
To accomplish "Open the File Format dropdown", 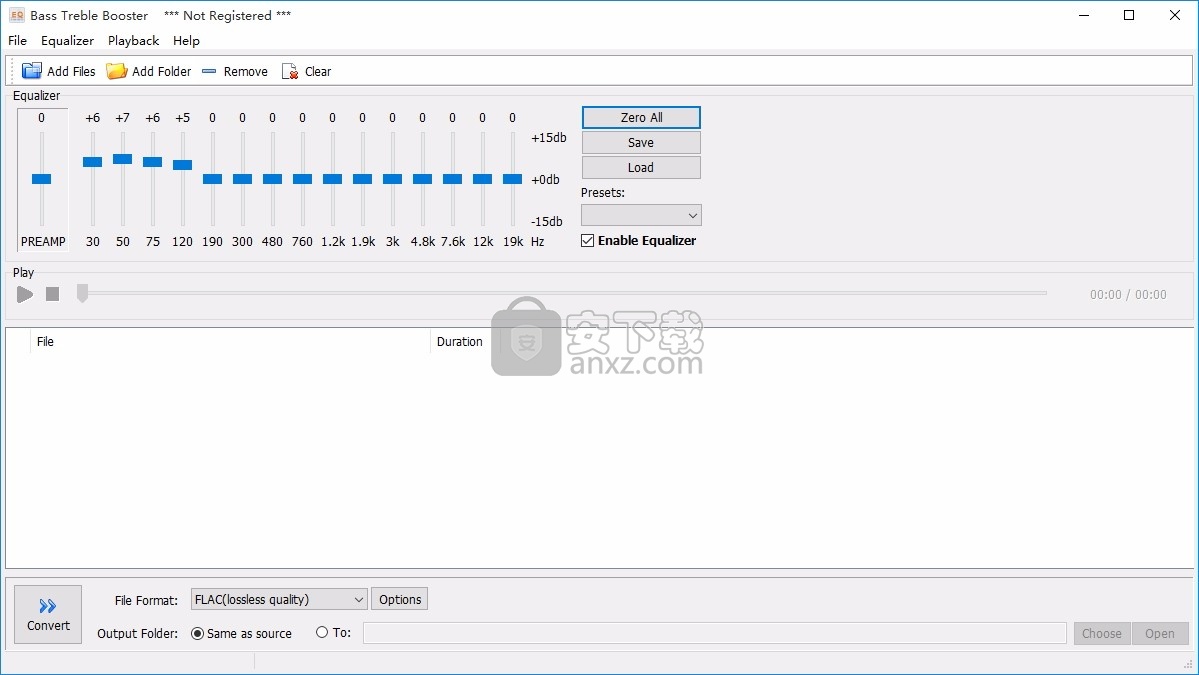I will [278, 599].
